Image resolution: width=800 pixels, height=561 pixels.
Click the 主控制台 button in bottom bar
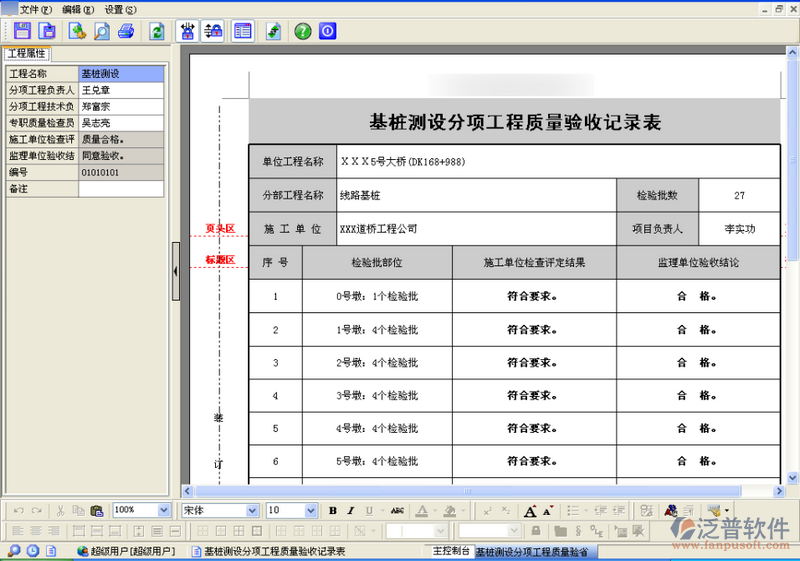(x=450, y=551)
